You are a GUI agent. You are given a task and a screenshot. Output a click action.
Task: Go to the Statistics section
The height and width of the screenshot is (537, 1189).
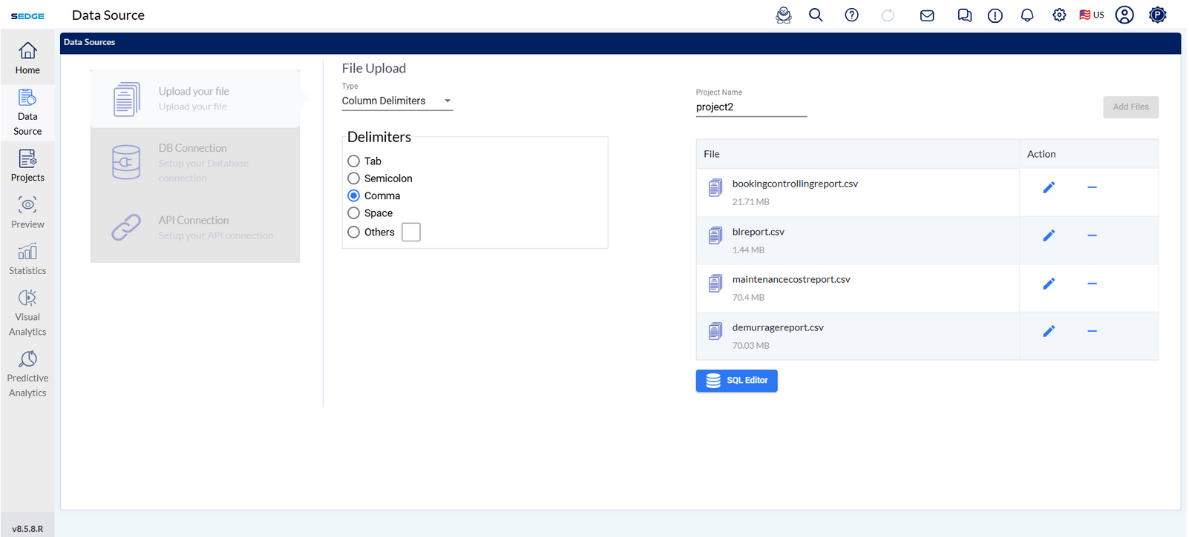[27, 257]
